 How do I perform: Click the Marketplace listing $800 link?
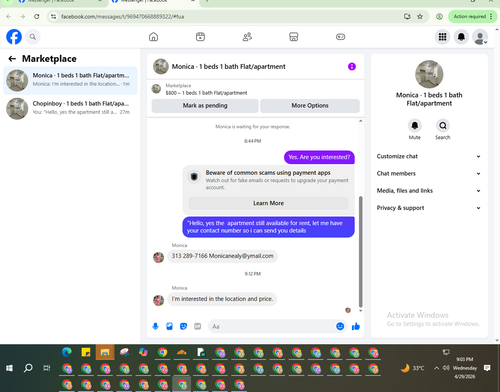[206, 93]
